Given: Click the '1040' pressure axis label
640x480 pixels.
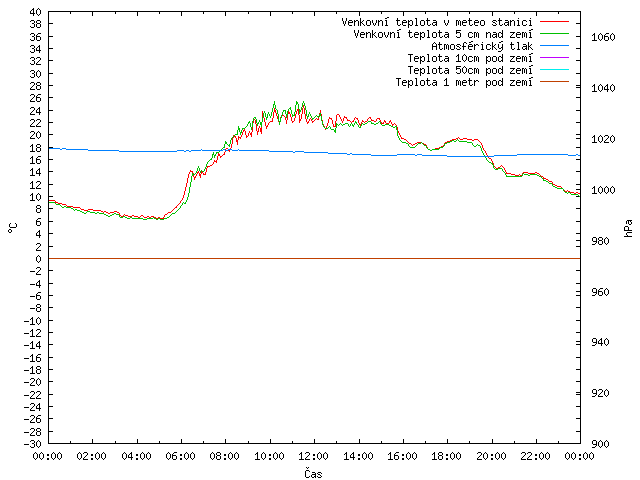Looking at the screenshot, I should 603,88.
